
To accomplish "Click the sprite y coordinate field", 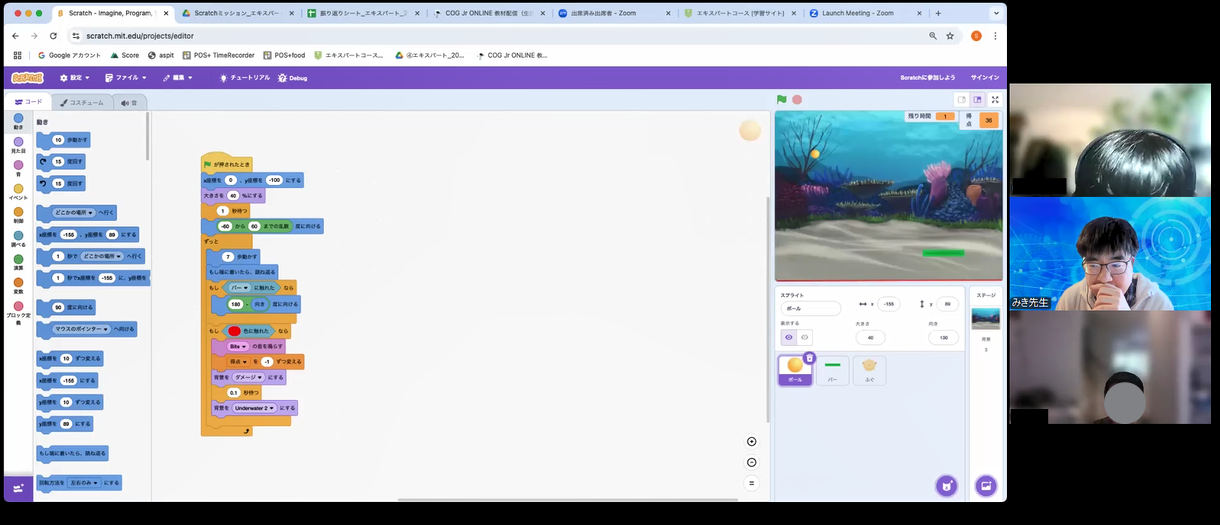I will point(946,303).
